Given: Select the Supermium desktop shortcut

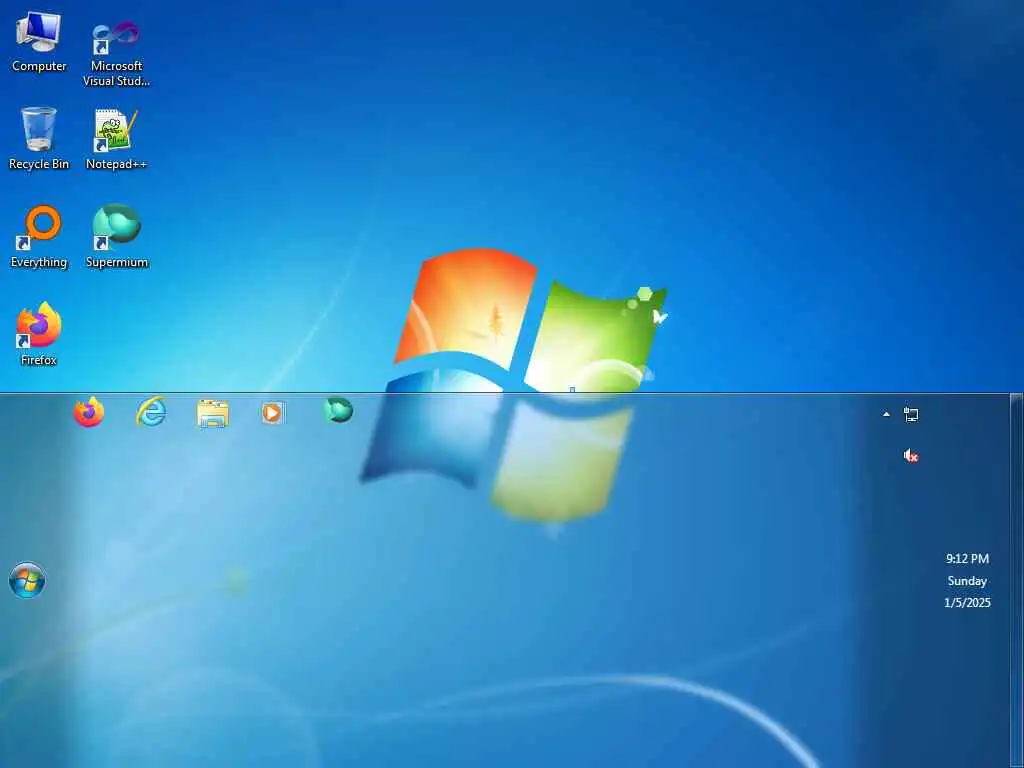Looking at the screenshot, I should tap(116, 237).
